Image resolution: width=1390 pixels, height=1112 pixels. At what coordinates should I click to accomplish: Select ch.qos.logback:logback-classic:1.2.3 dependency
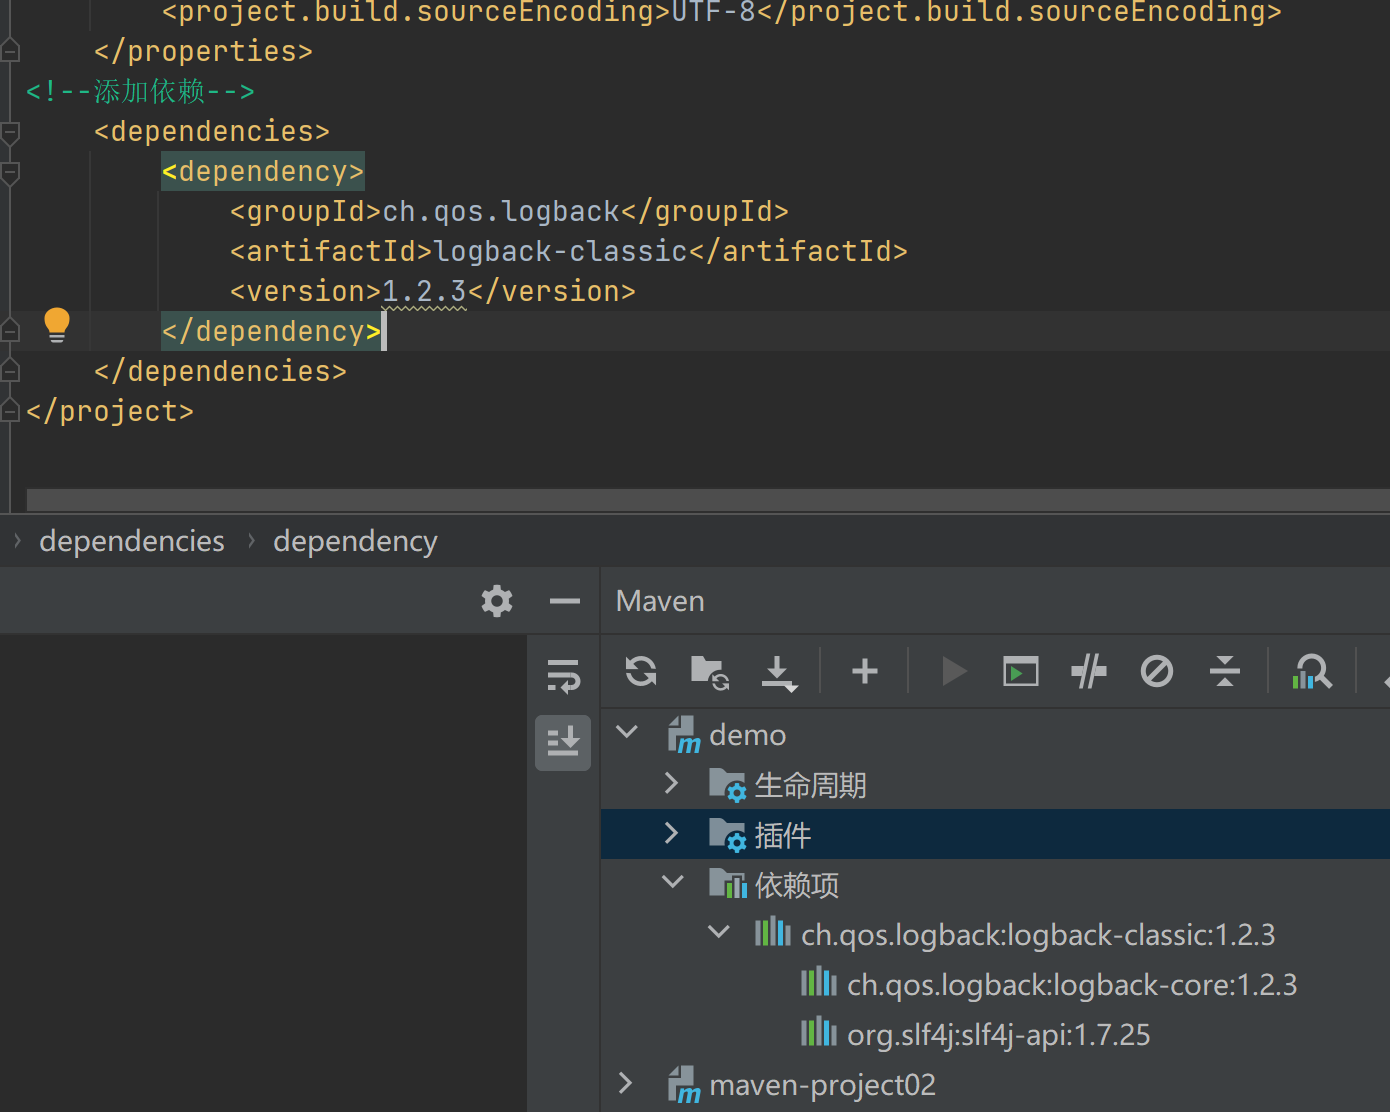[x=1038, y=935]
